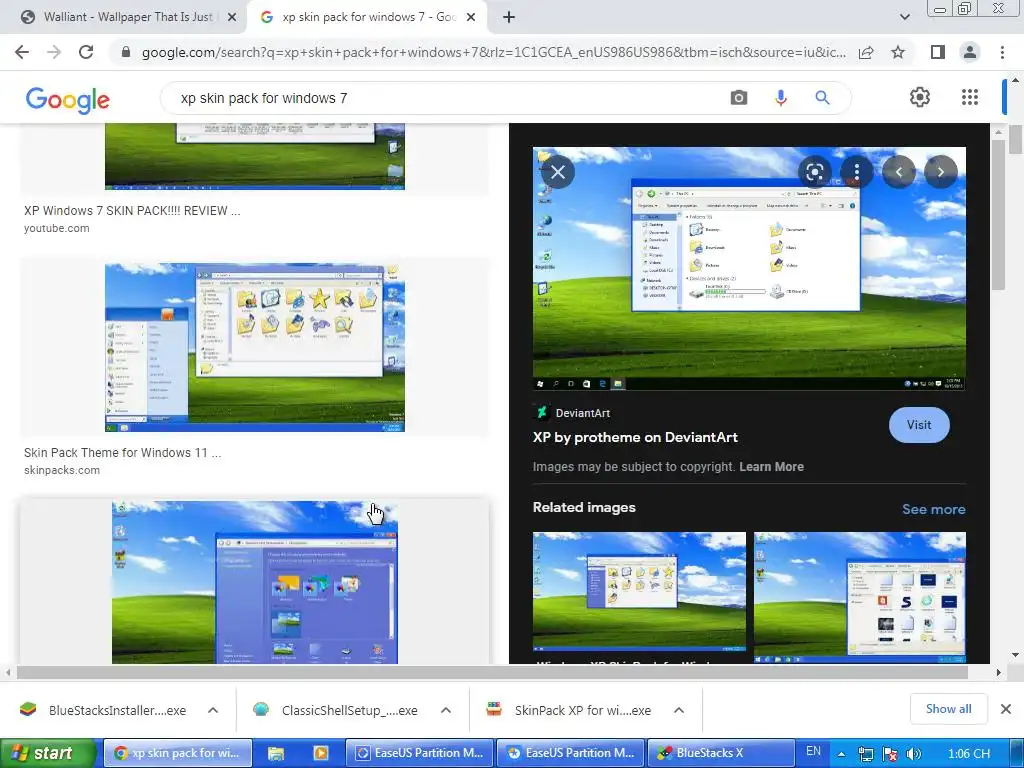Click the preview panel vertical scrollbar
Image resolution: width=1024 pixels, height=768 pixels.
click(x=998, y=216)
